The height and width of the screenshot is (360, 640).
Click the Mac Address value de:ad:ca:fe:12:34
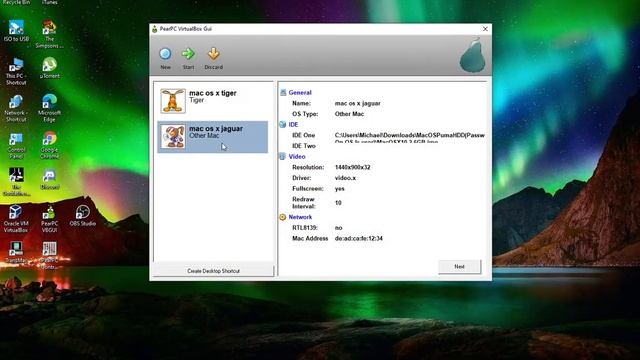tap(359, 238)
